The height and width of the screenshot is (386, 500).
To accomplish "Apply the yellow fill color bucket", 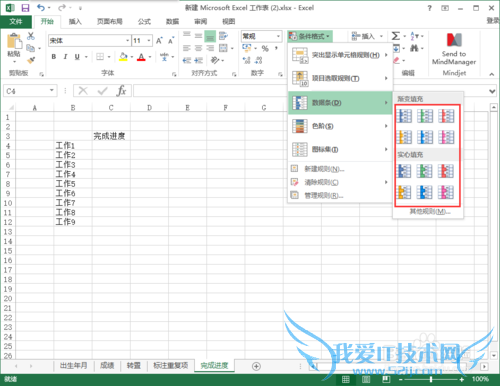I will pos(123,57).
